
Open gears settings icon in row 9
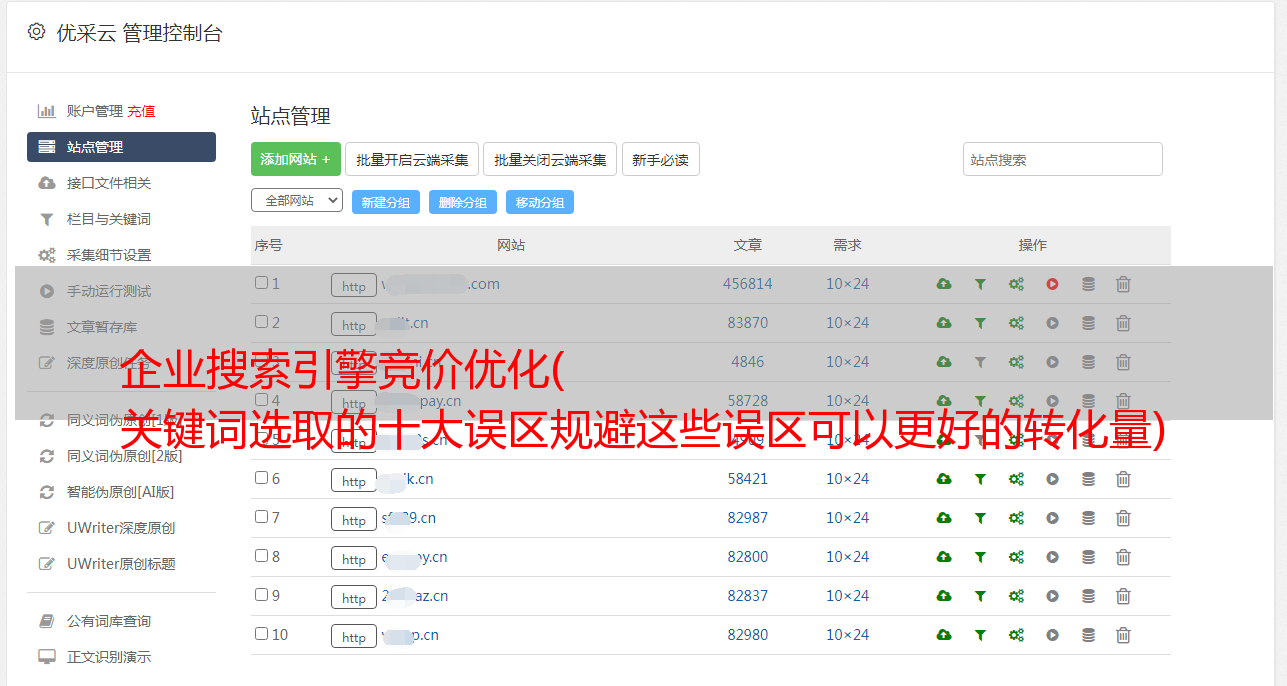[x=1016, y=596]
